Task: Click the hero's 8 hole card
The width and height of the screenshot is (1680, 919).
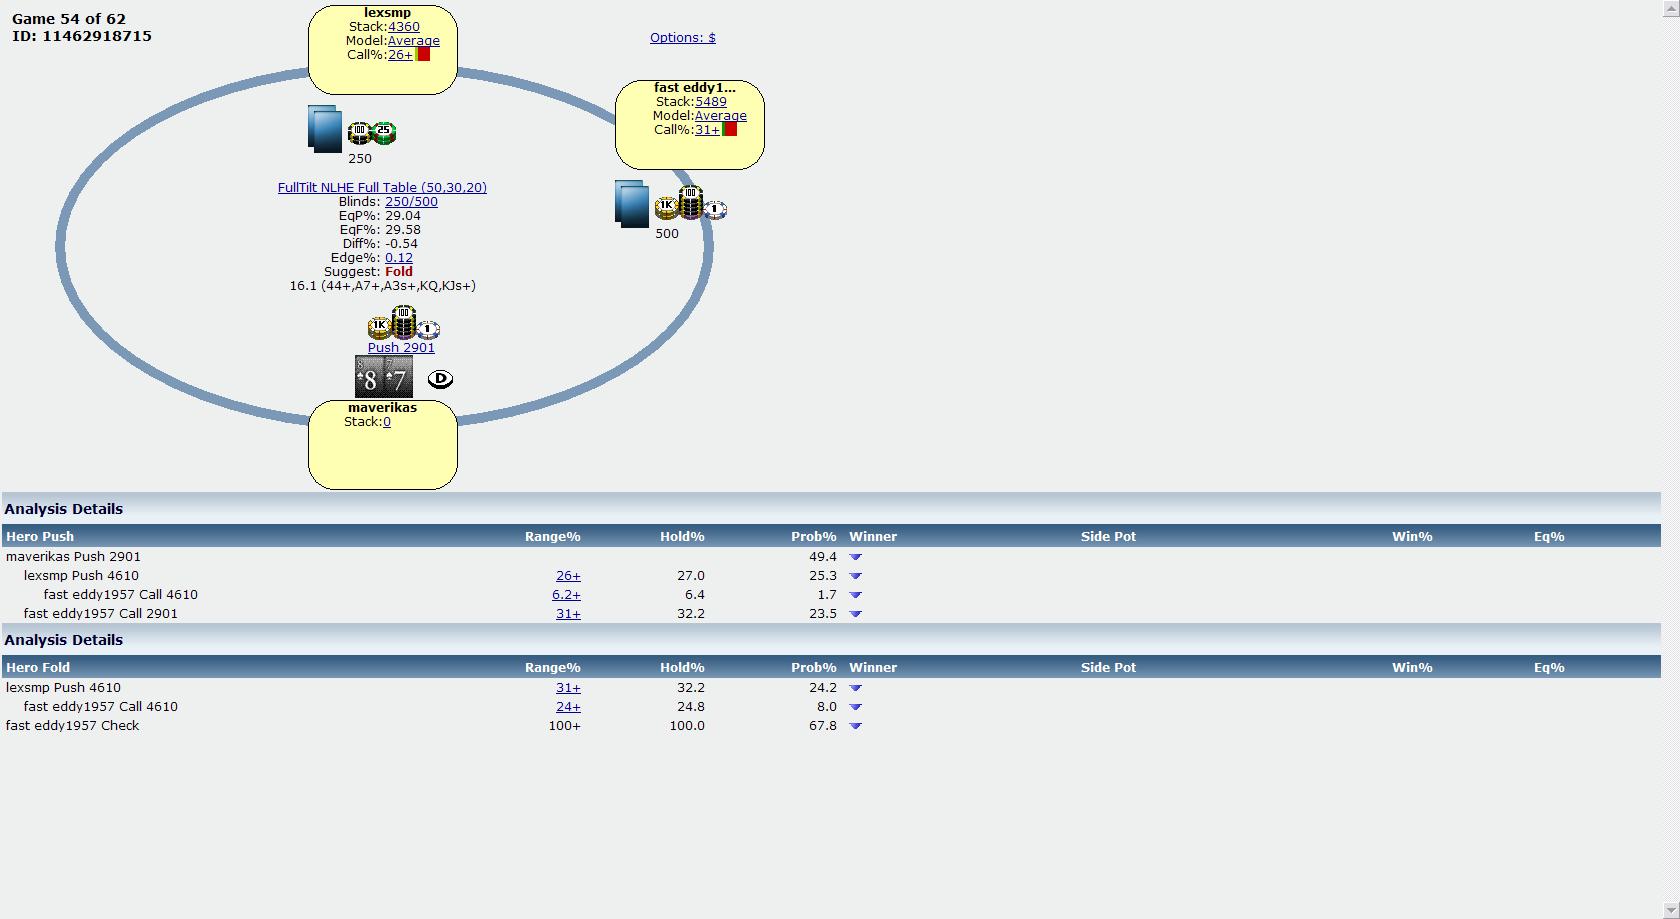Action: 369,377
